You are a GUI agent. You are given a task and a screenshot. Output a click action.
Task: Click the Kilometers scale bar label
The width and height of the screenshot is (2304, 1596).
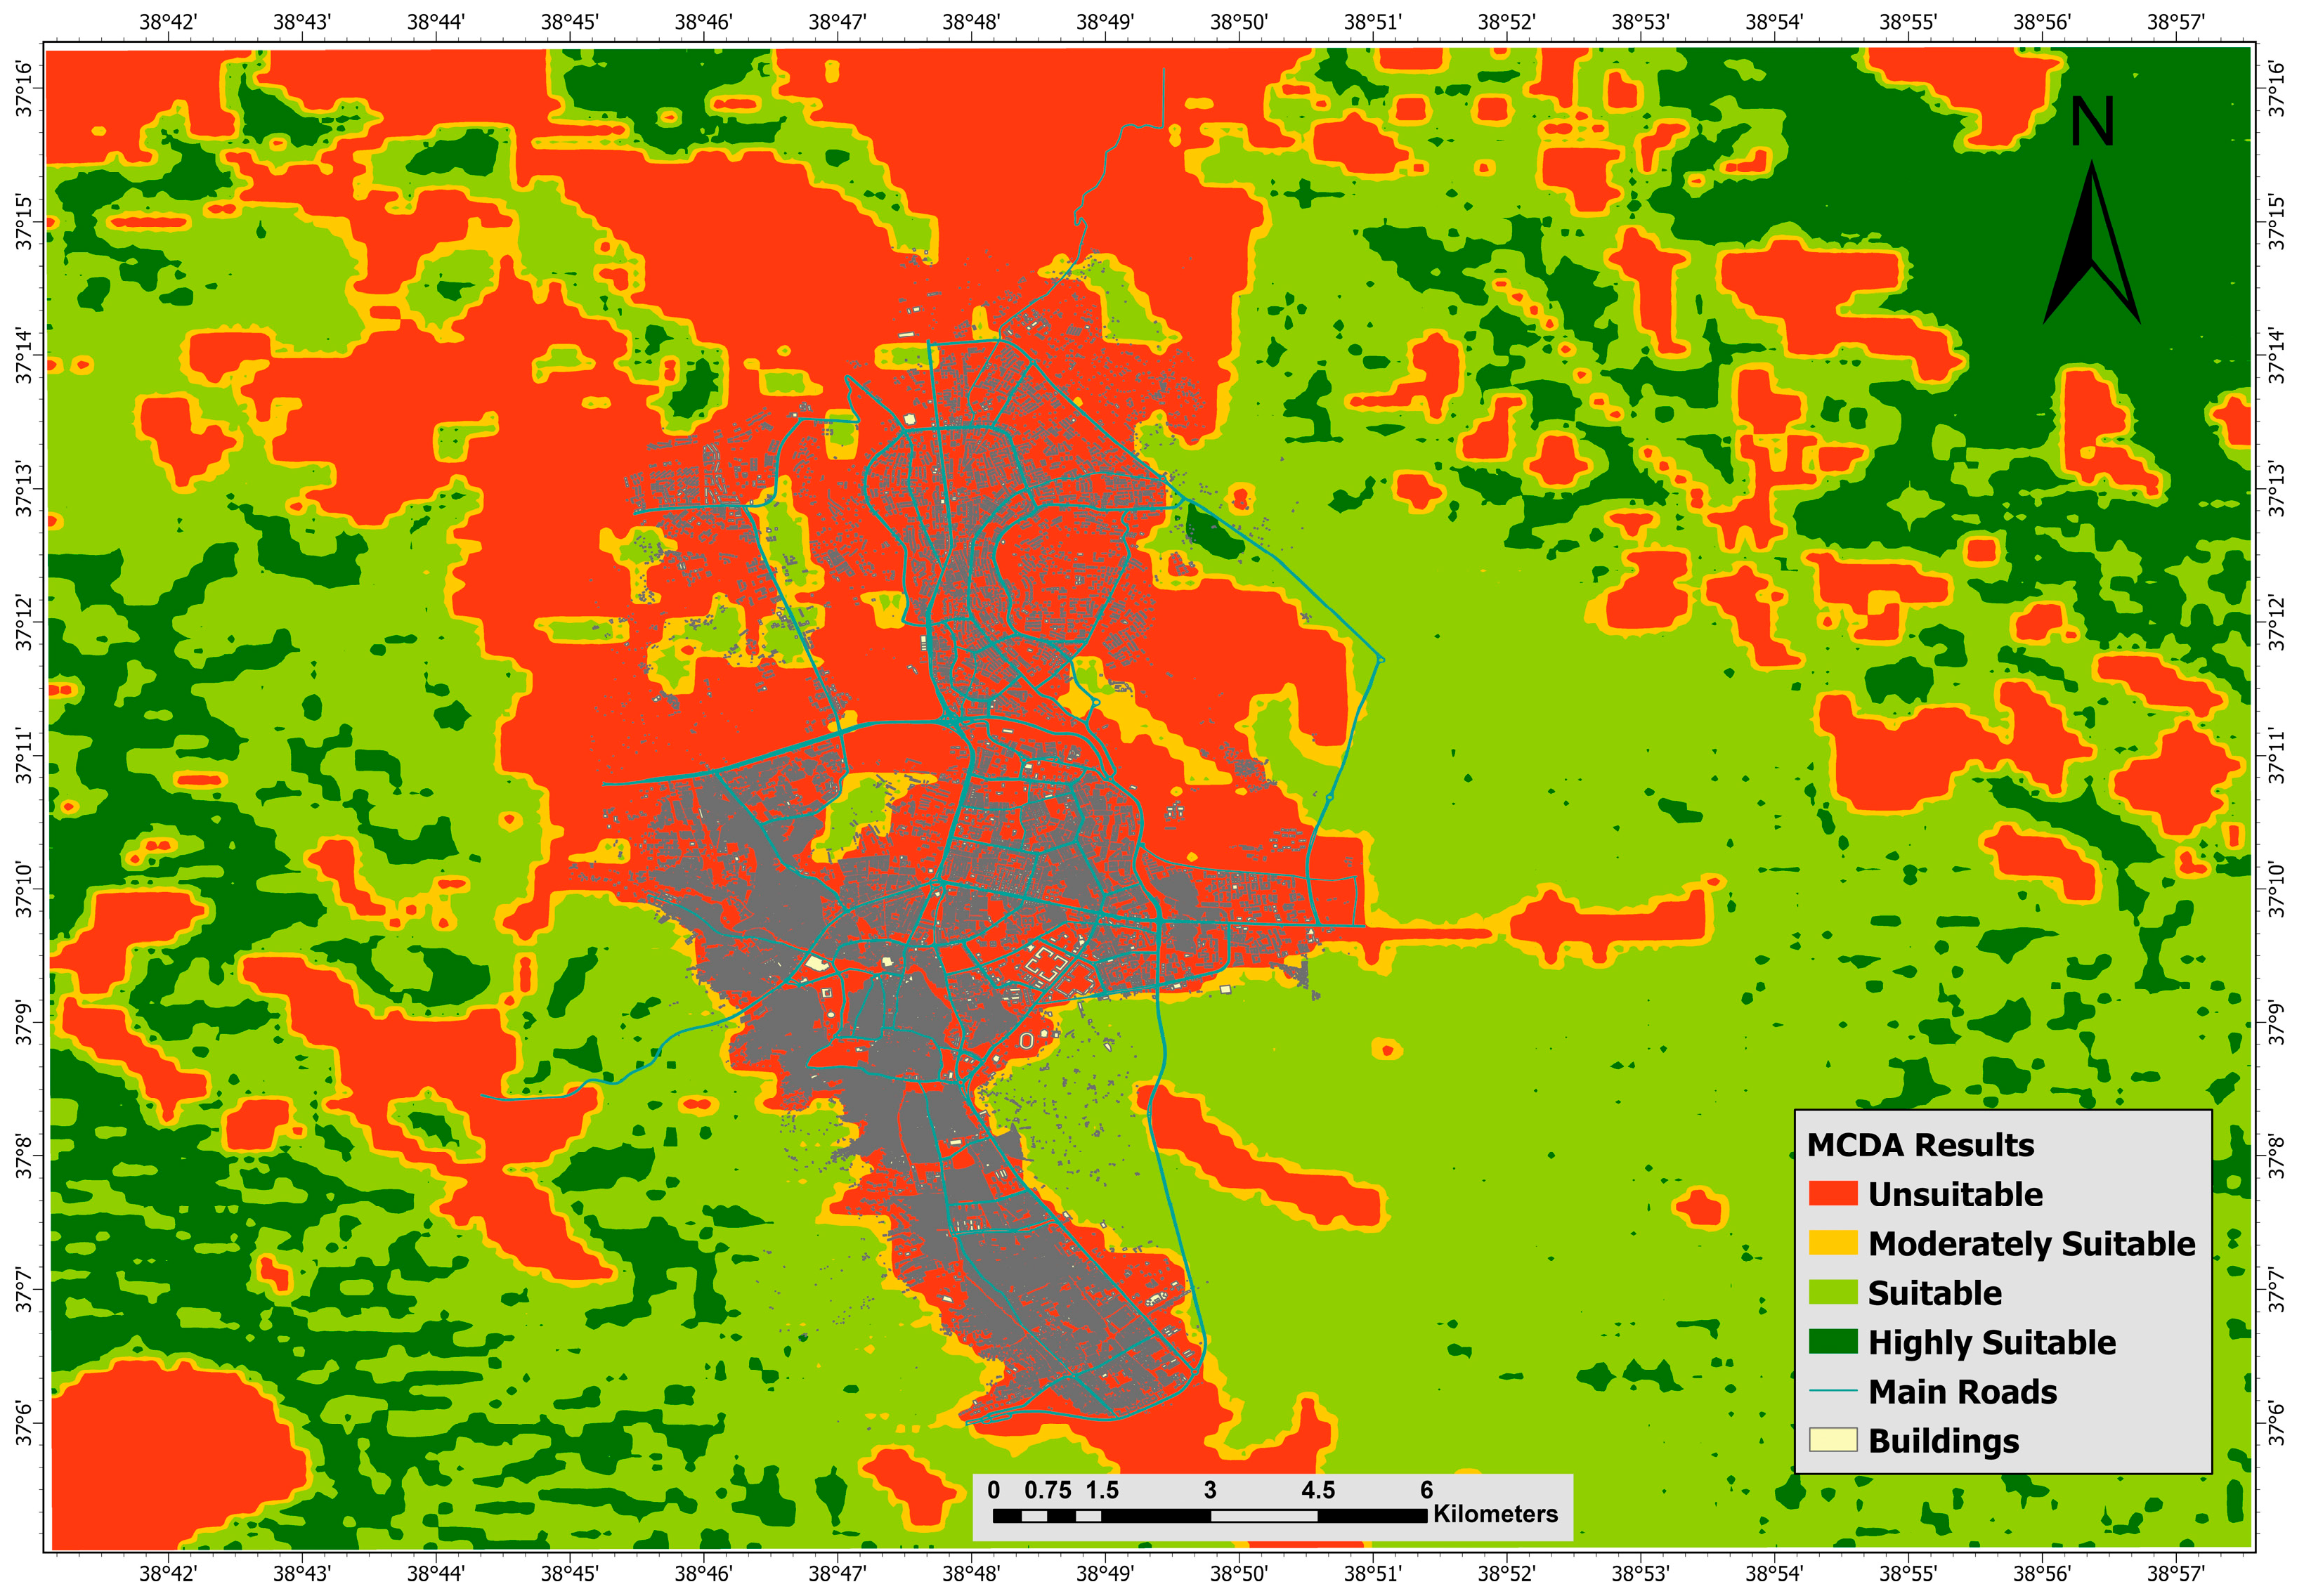(1495, 1514)
